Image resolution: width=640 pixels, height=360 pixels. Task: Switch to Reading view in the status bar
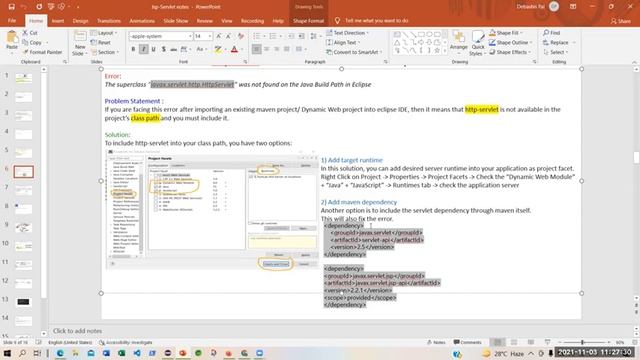point(531,342)
